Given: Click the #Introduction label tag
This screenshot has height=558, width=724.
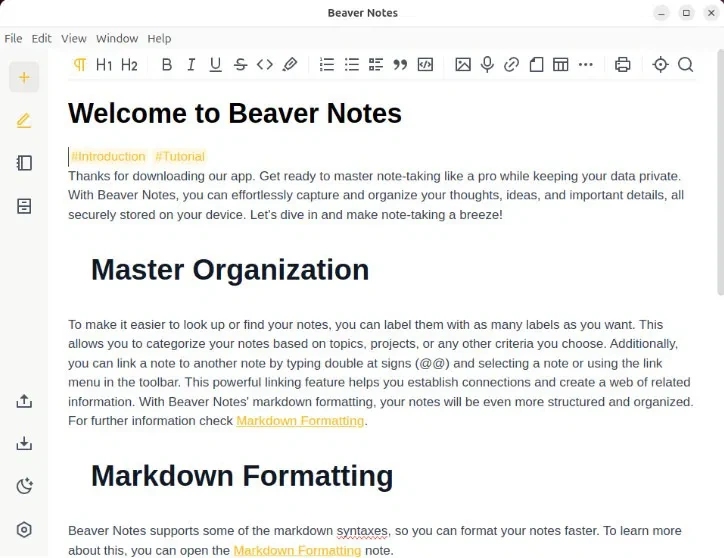Looking at the screenshot, I should 108,156.
